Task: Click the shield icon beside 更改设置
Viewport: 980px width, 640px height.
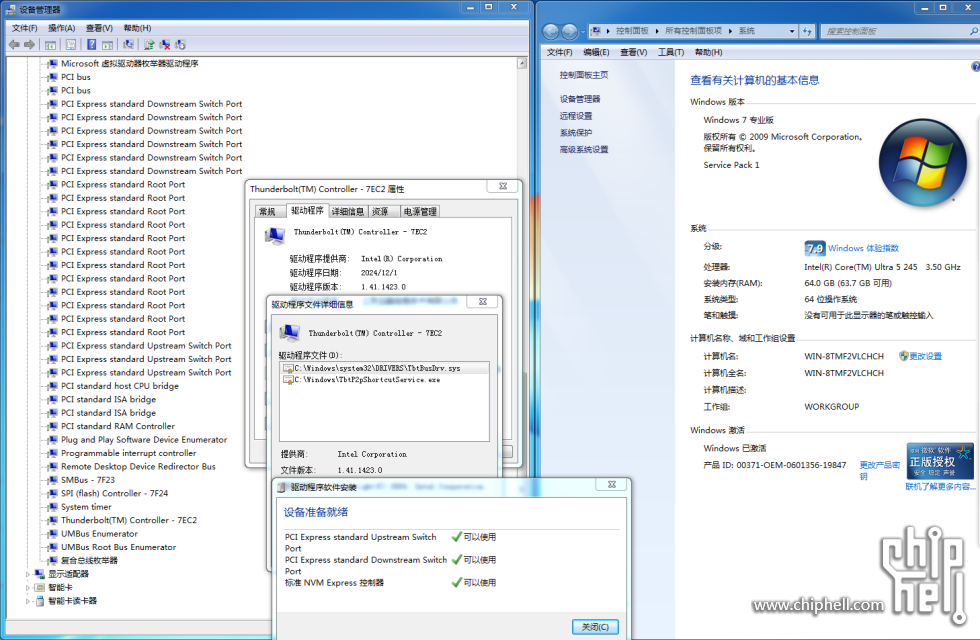Action: (x=903, y=356)
